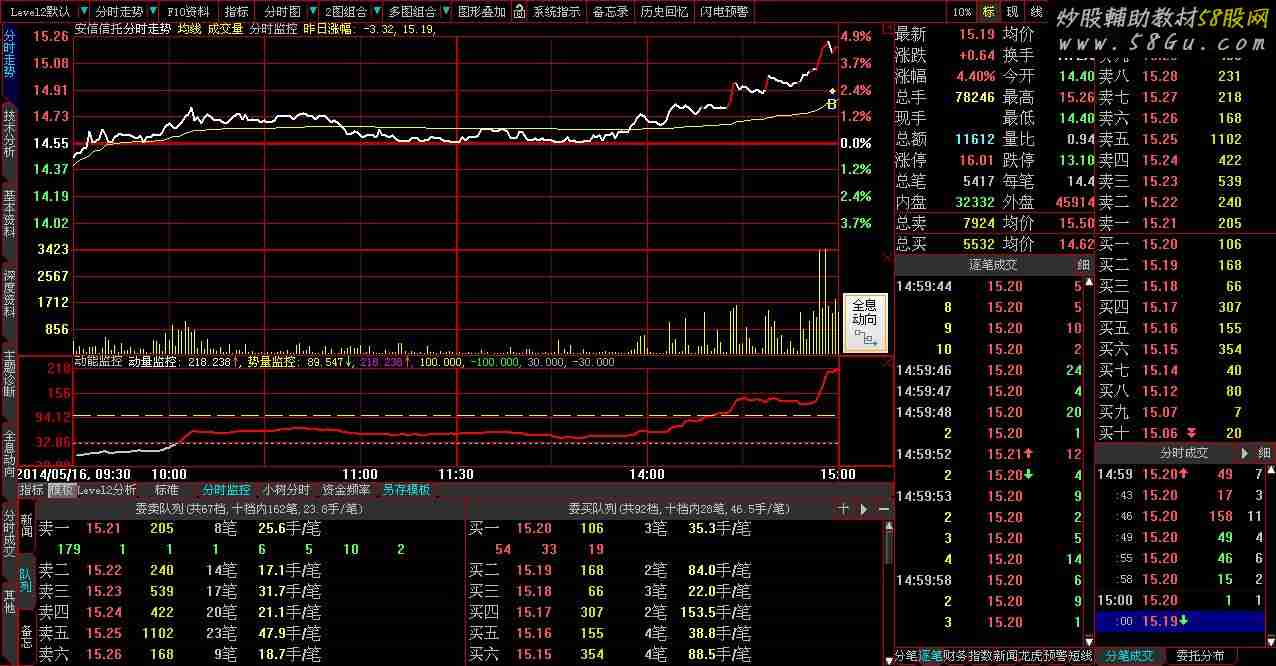Image resolution: width=1276 pixels, height=666 pixels.
Task: Select 多图组合 multi-chart layout
Action: (x=412, y=11)
